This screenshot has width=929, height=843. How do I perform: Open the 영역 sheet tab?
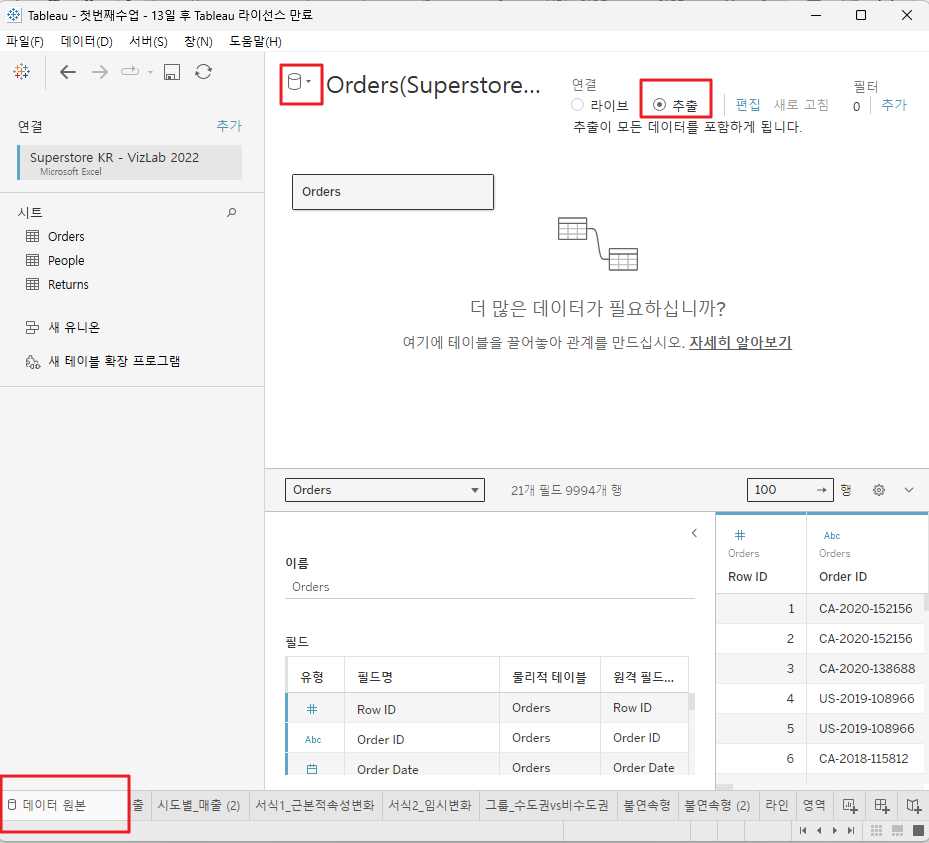[813, 805]
